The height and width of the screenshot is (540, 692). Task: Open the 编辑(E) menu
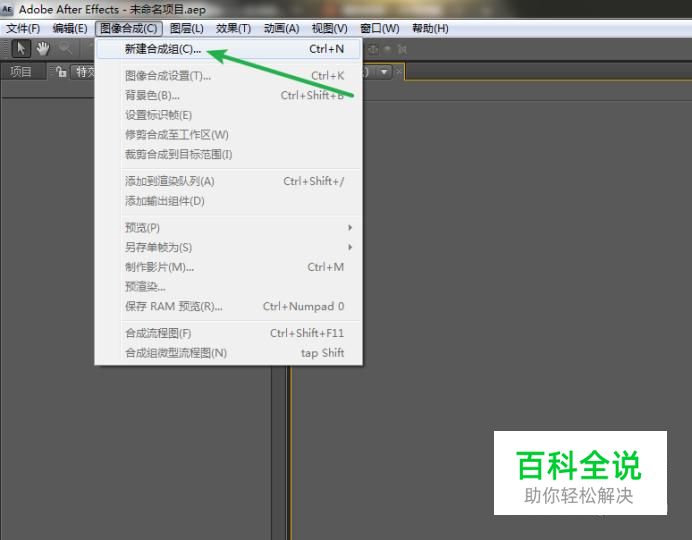[70, 29]
